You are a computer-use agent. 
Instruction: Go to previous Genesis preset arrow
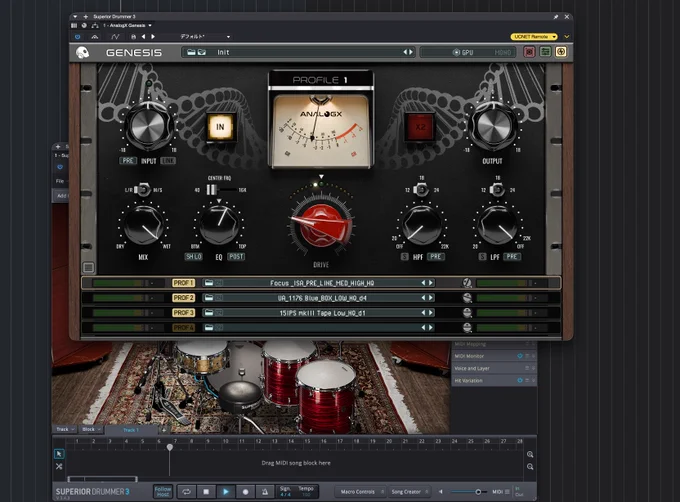pos(405,52)
